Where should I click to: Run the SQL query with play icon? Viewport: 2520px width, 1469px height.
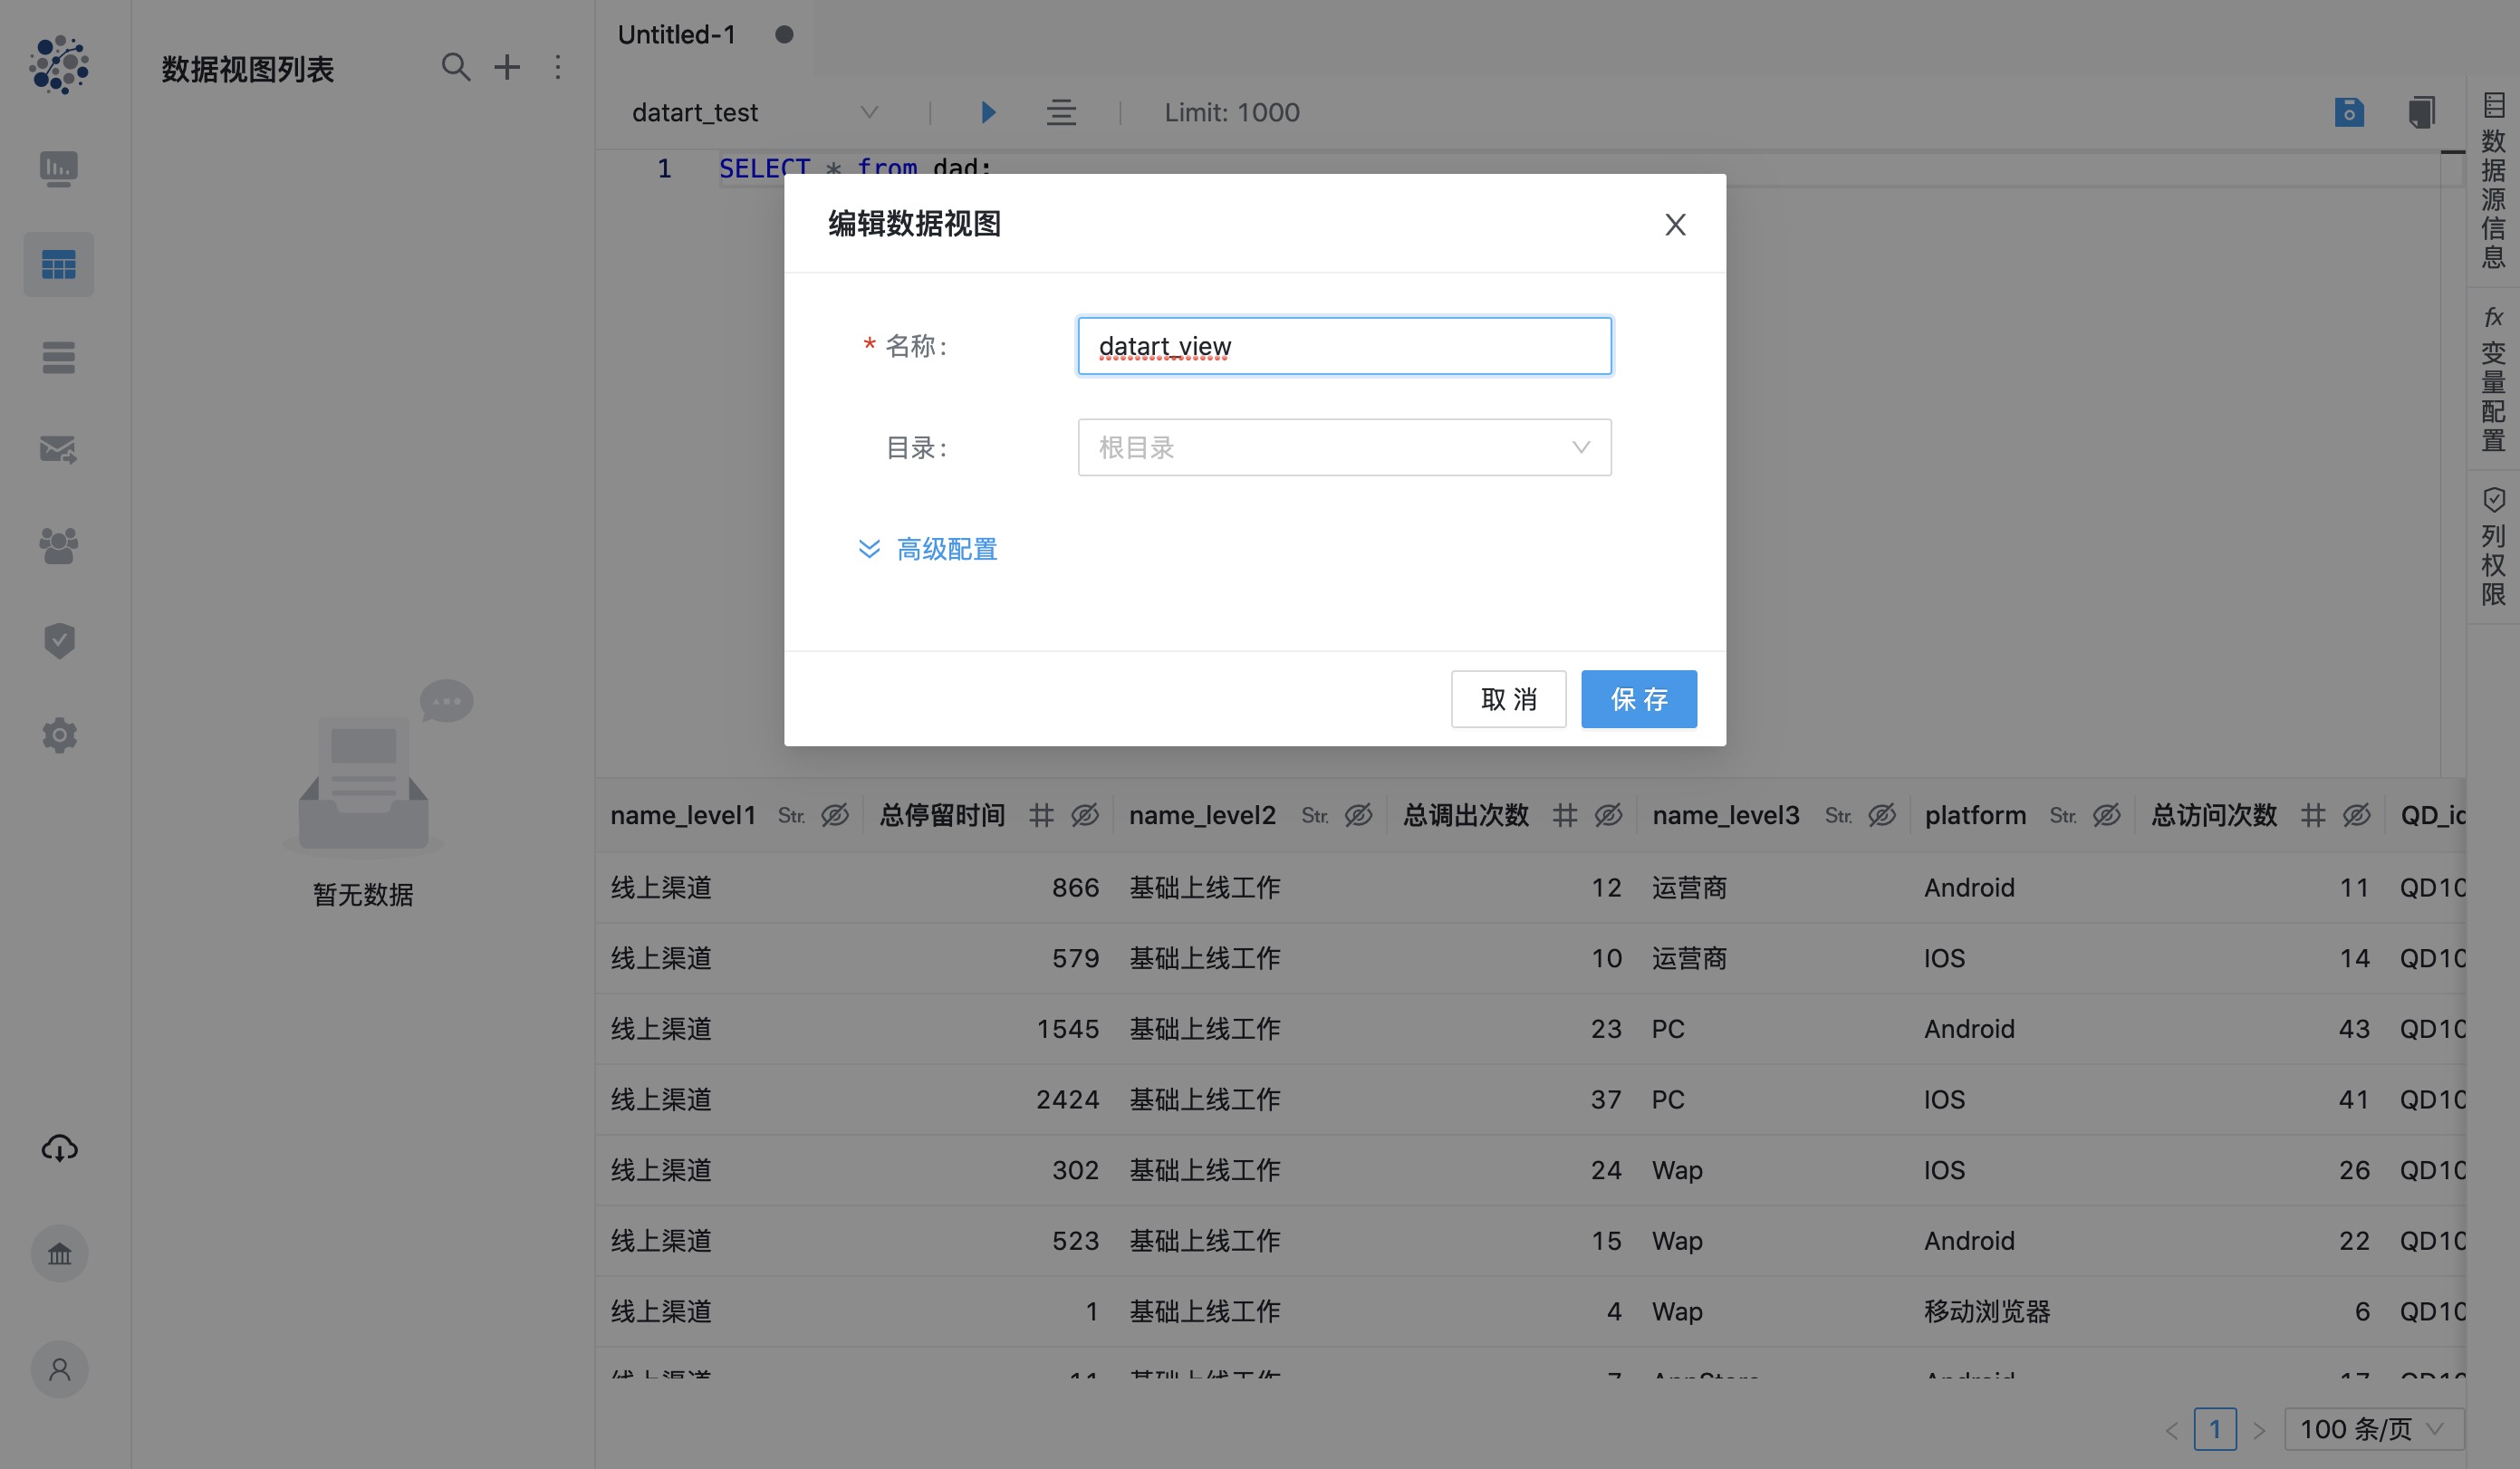click(988, 112)
